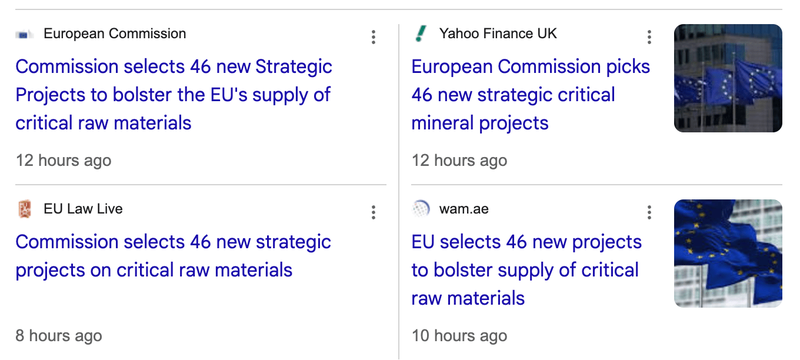This screenshot has width=800, height=360.
Task: Click the EU Law Live favicon
Action: point(24,209)
